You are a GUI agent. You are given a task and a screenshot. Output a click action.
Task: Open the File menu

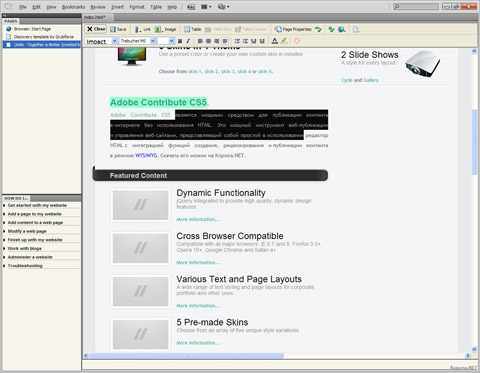23,7
